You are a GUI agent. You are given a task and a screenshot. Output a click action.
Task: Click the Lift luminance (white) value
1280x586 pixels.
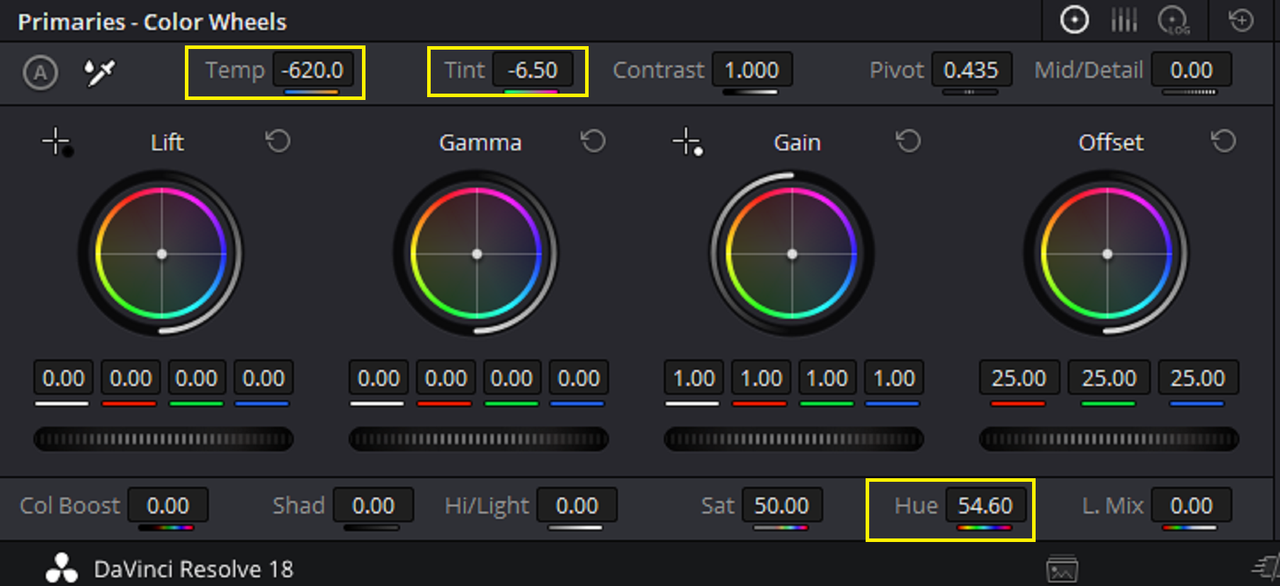coord(64,379)
